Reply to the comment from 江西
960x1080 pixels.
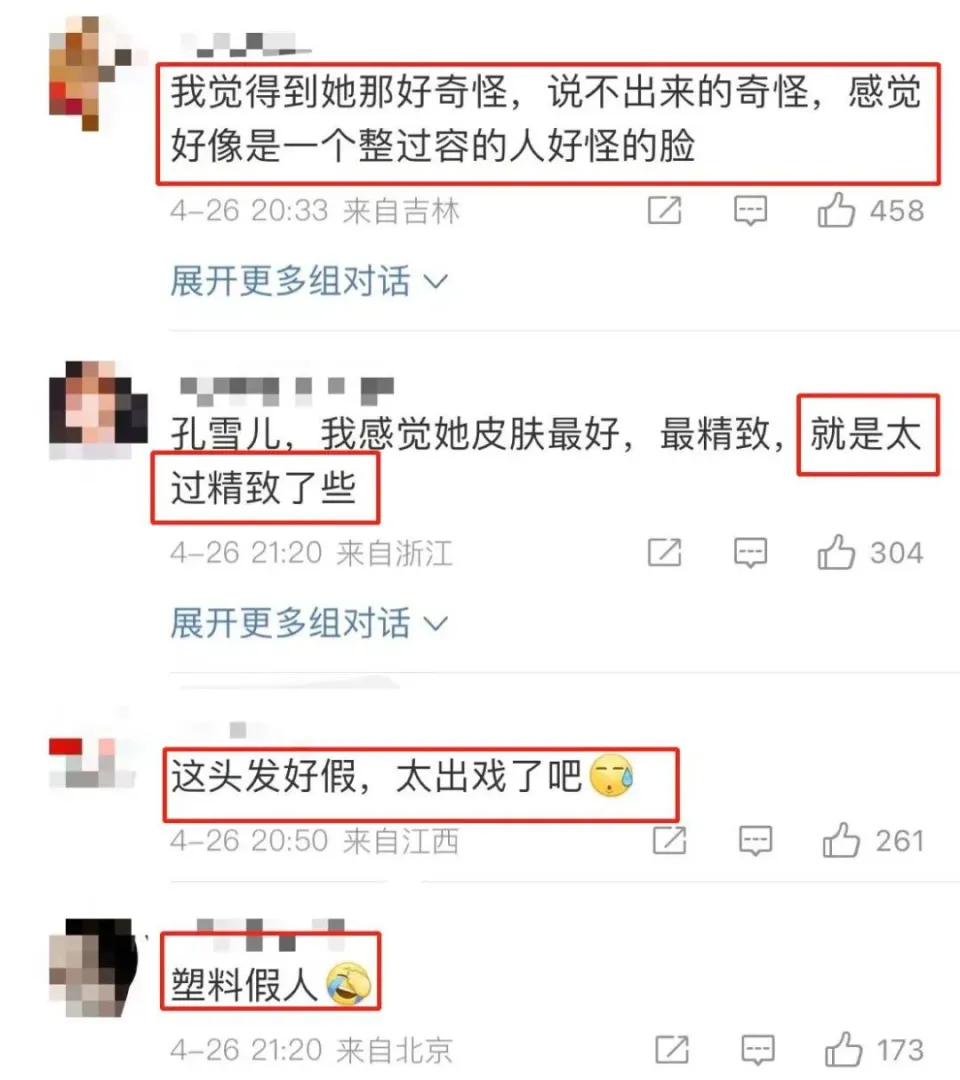(x=755, y=840)
